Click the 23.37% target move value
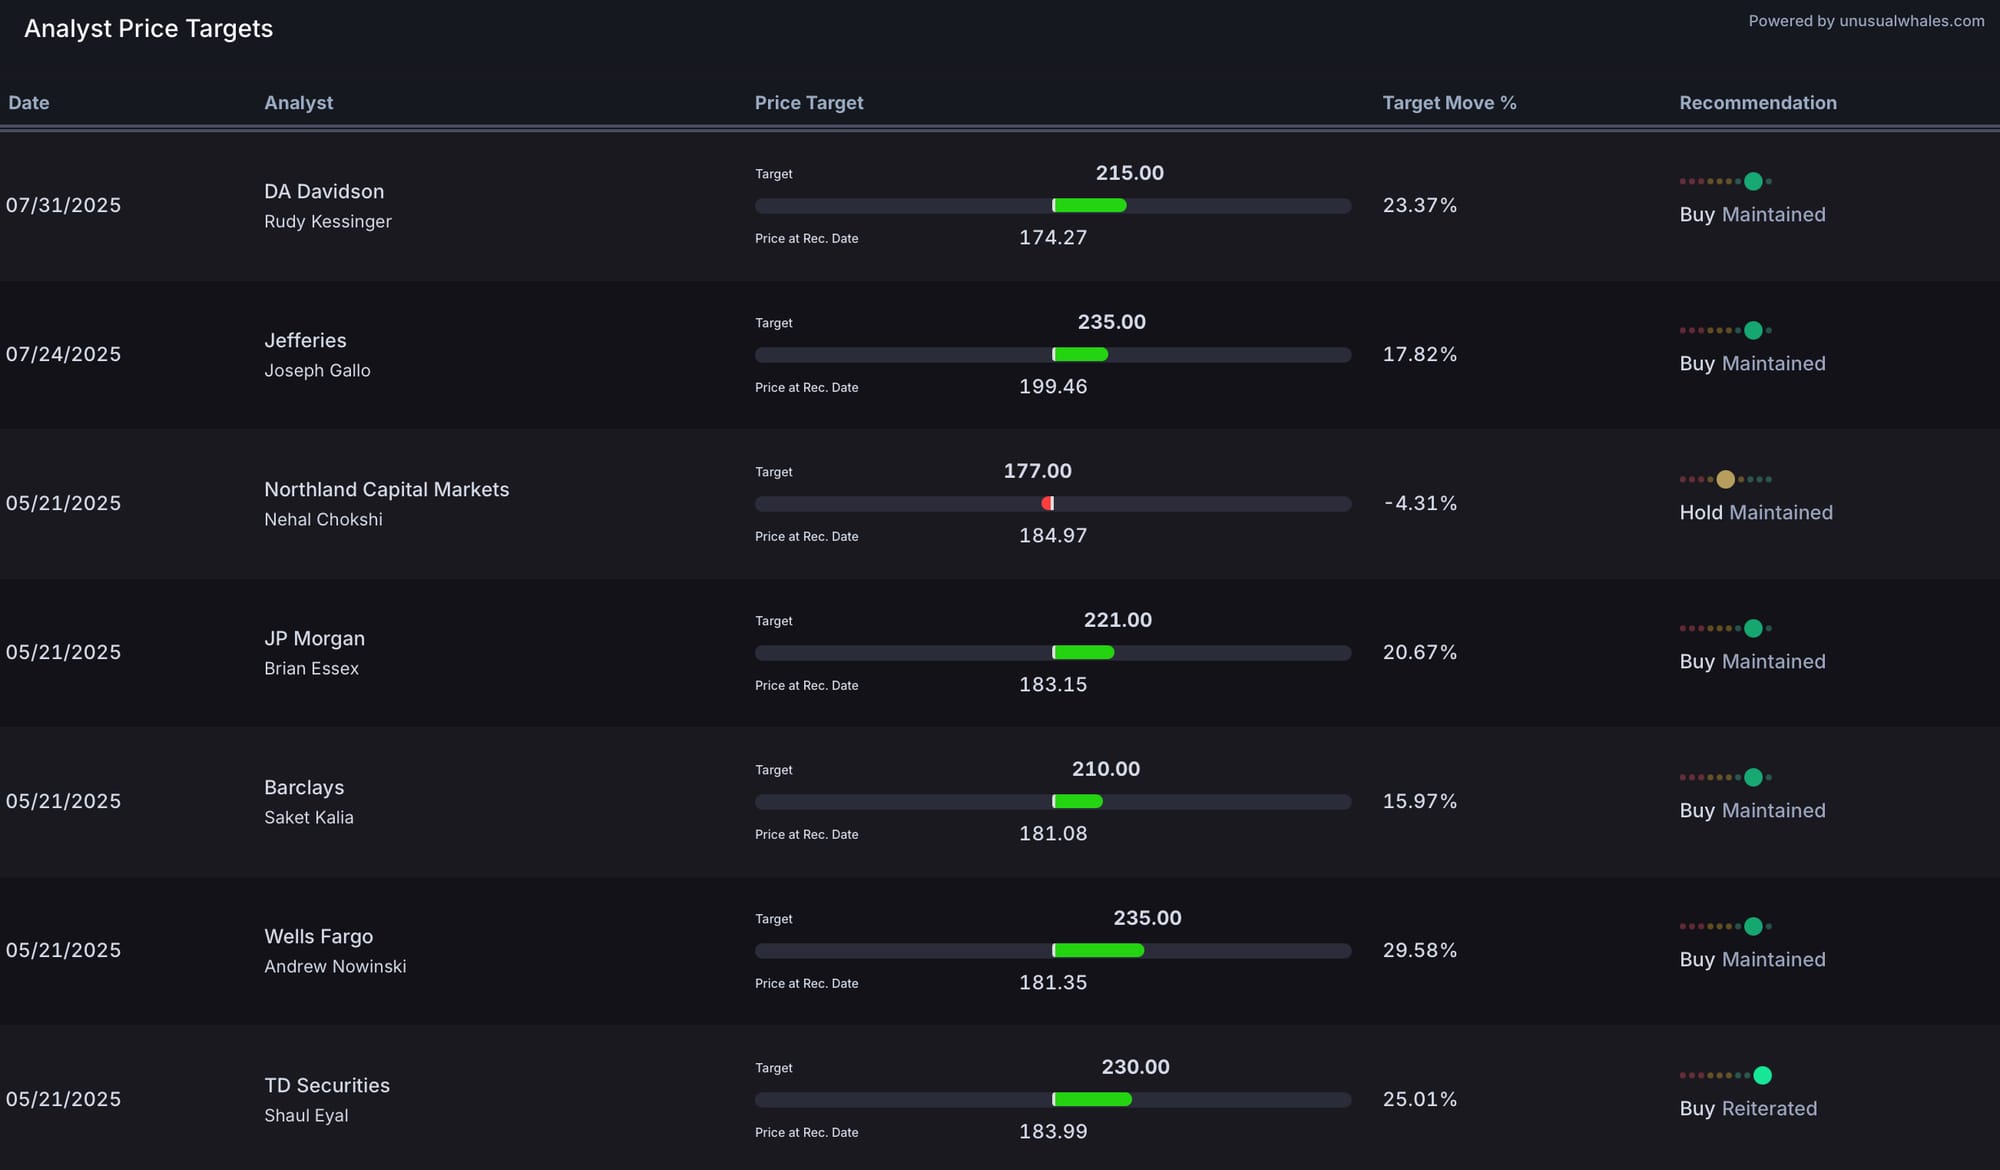Screen dimensions: 2000x1170 1420,205
